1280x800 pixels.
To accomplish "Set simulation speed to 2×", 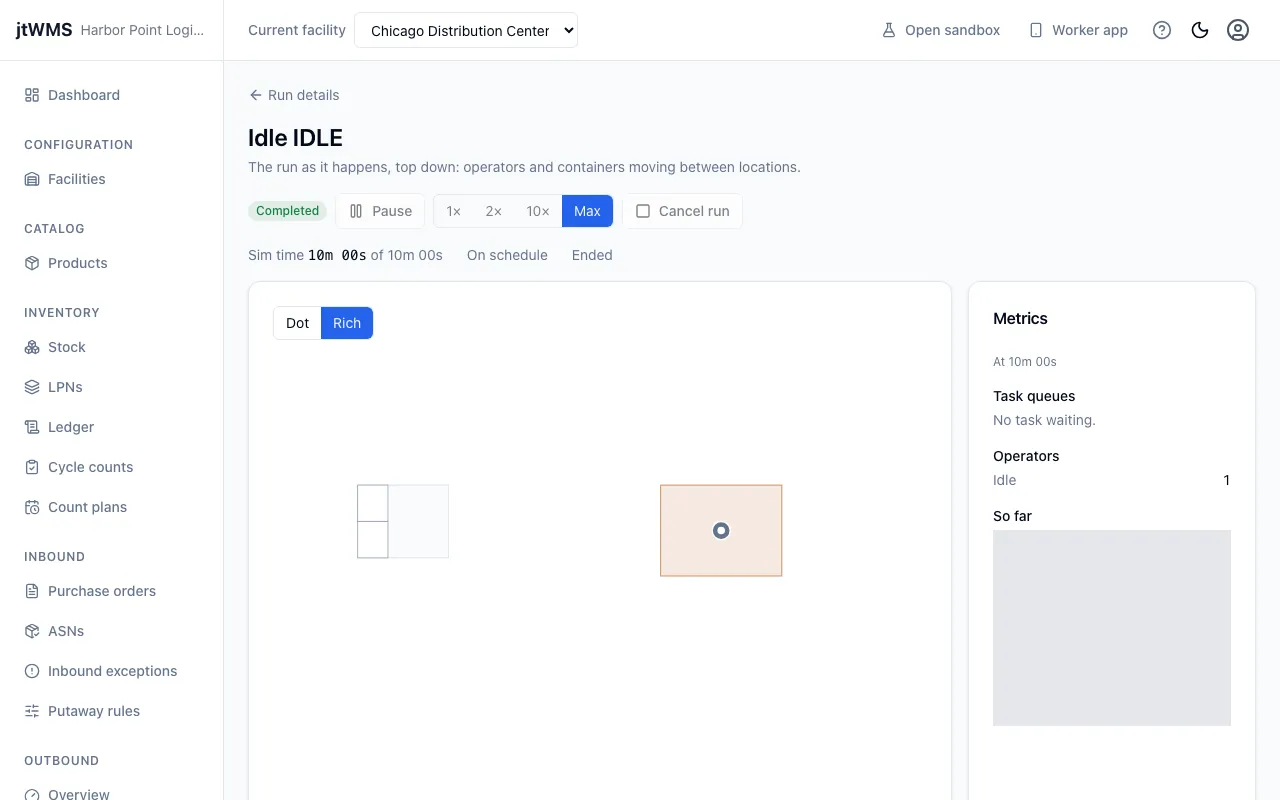I will pos(493,211).
